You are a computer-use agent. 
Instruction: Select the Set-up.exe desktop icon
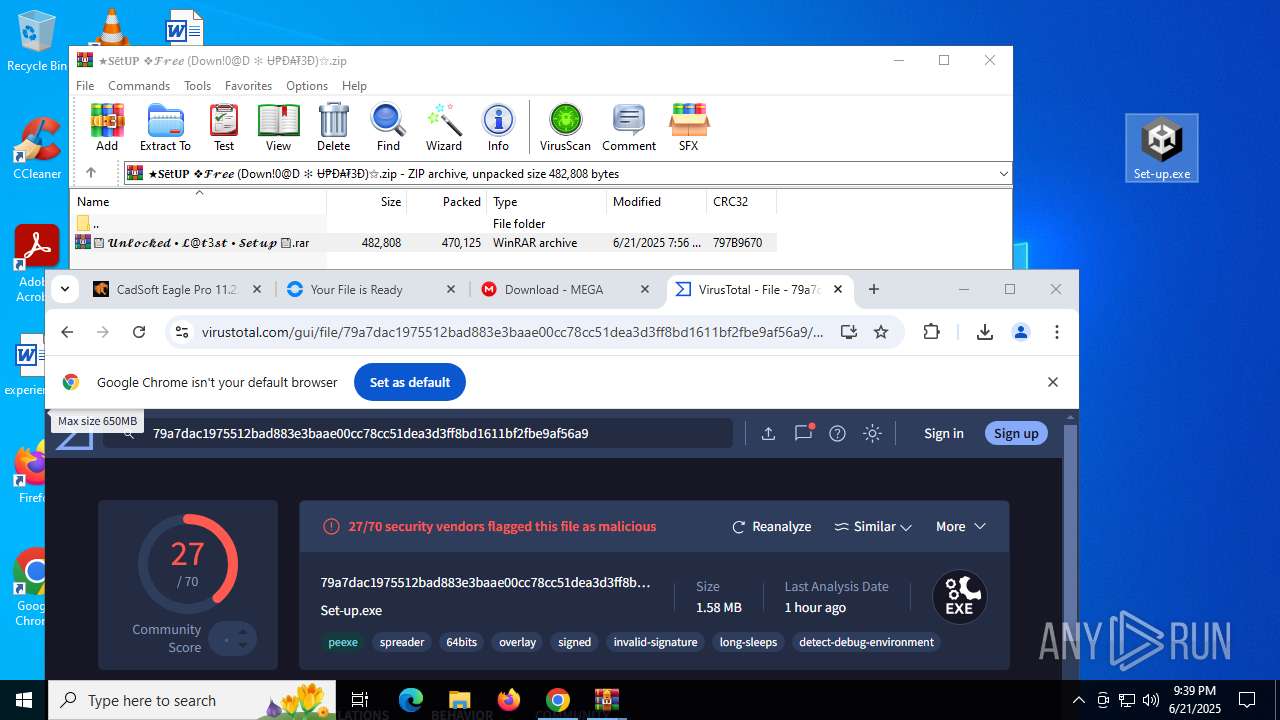[1161, 148]
